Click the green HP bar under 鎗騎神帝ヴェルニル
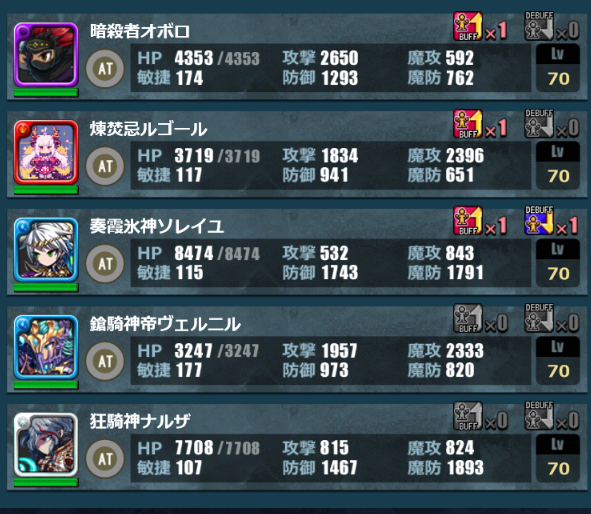This screenshot has height=514, width=591. coord(46,385)
